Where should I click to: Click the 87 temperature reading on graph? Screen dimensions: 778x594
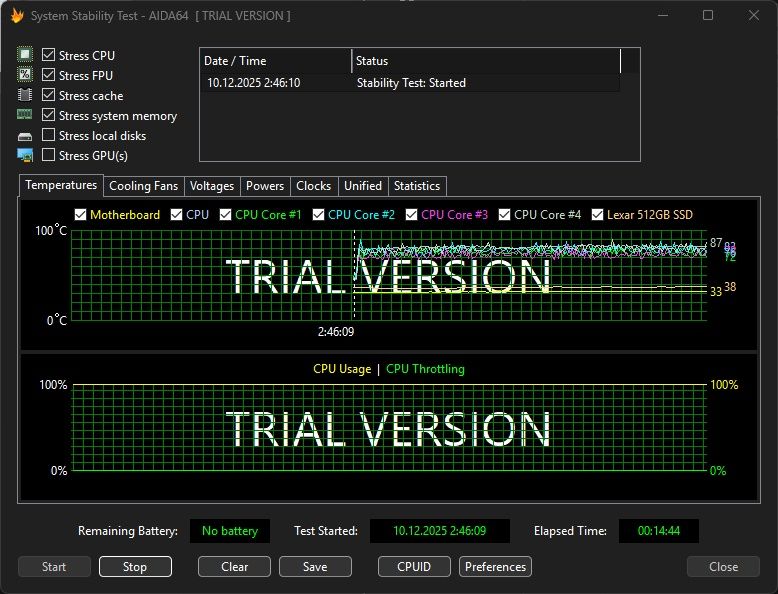click(x=715, y=243)
